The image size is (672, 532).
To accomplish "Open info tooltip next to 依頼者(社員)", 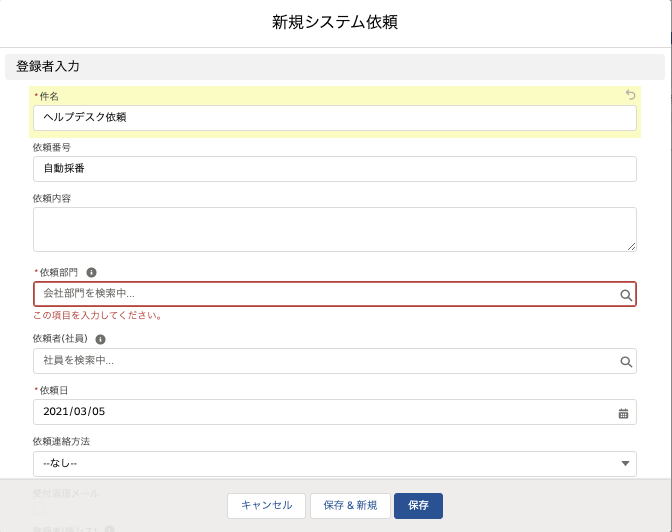I will click(100, 339).
